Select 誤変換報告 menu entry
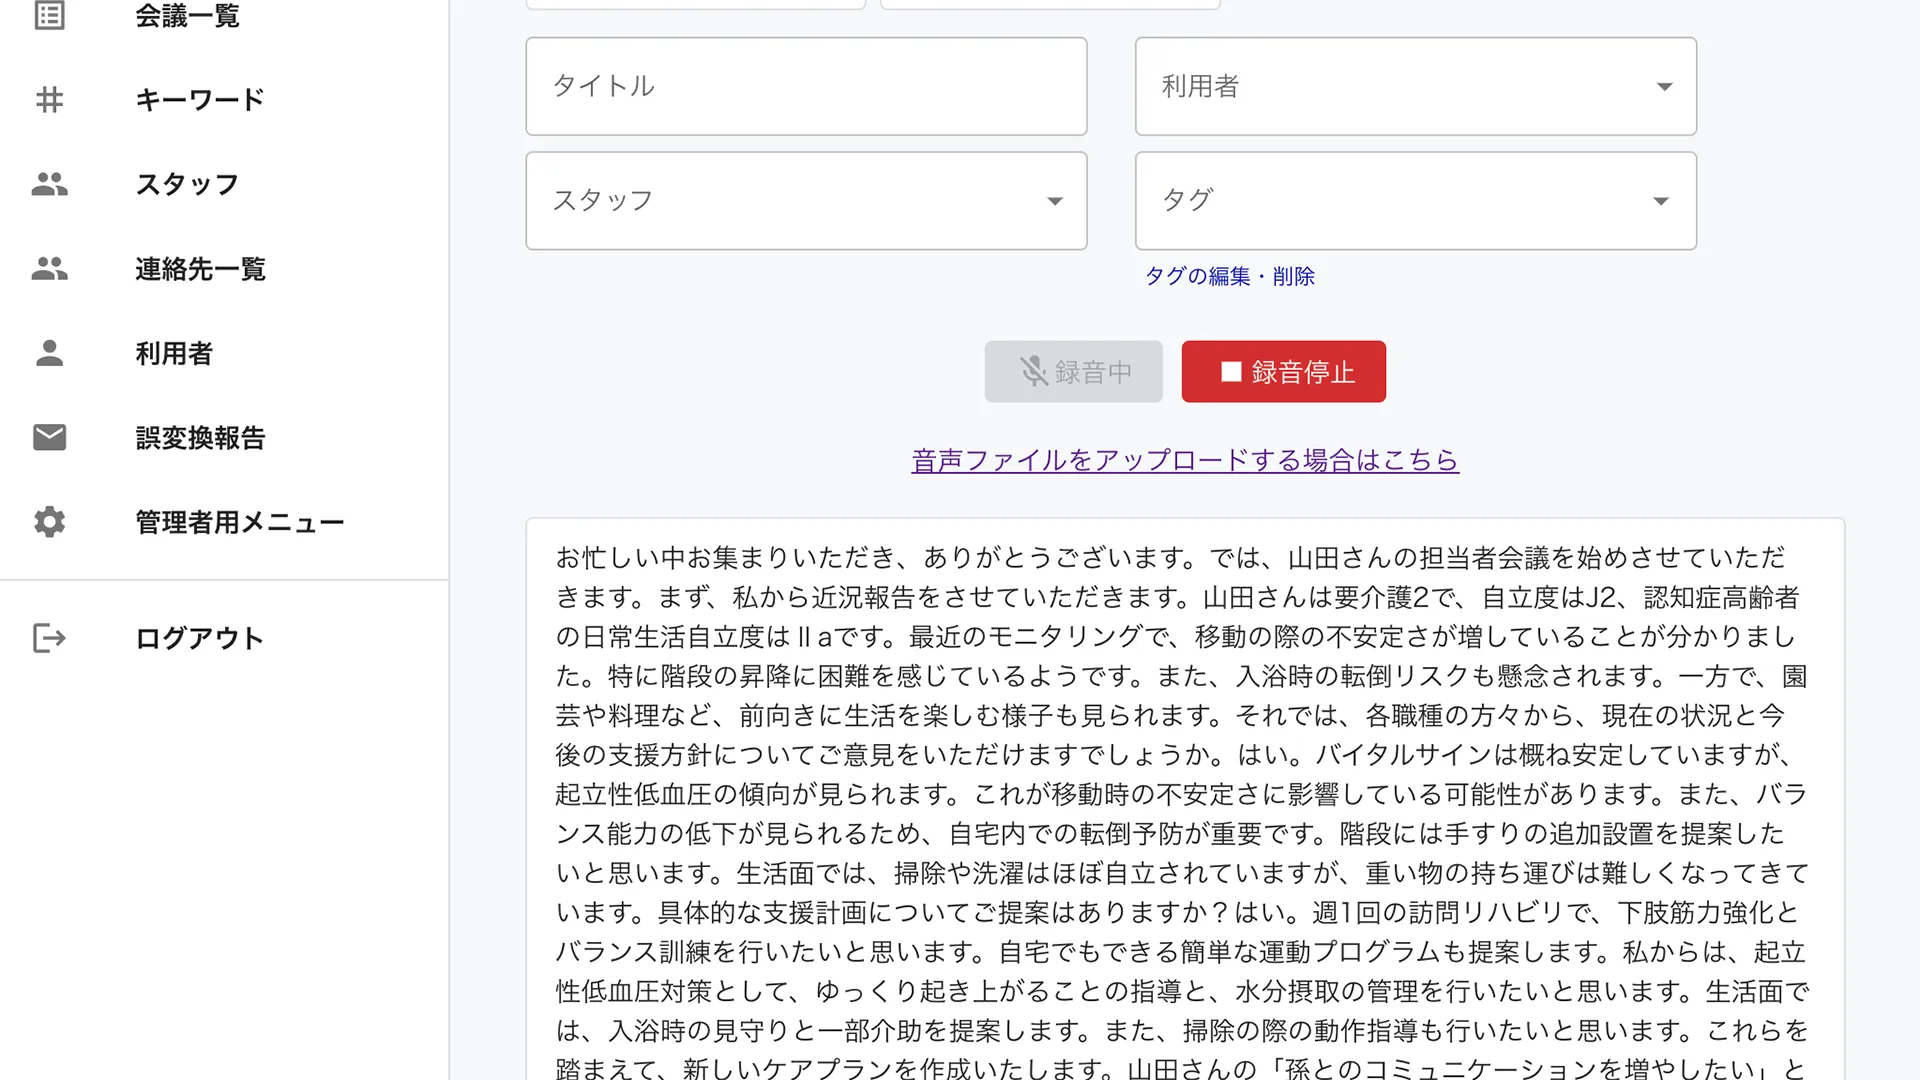This screenshot has height=1080, width=1920. tap(200, 437)
